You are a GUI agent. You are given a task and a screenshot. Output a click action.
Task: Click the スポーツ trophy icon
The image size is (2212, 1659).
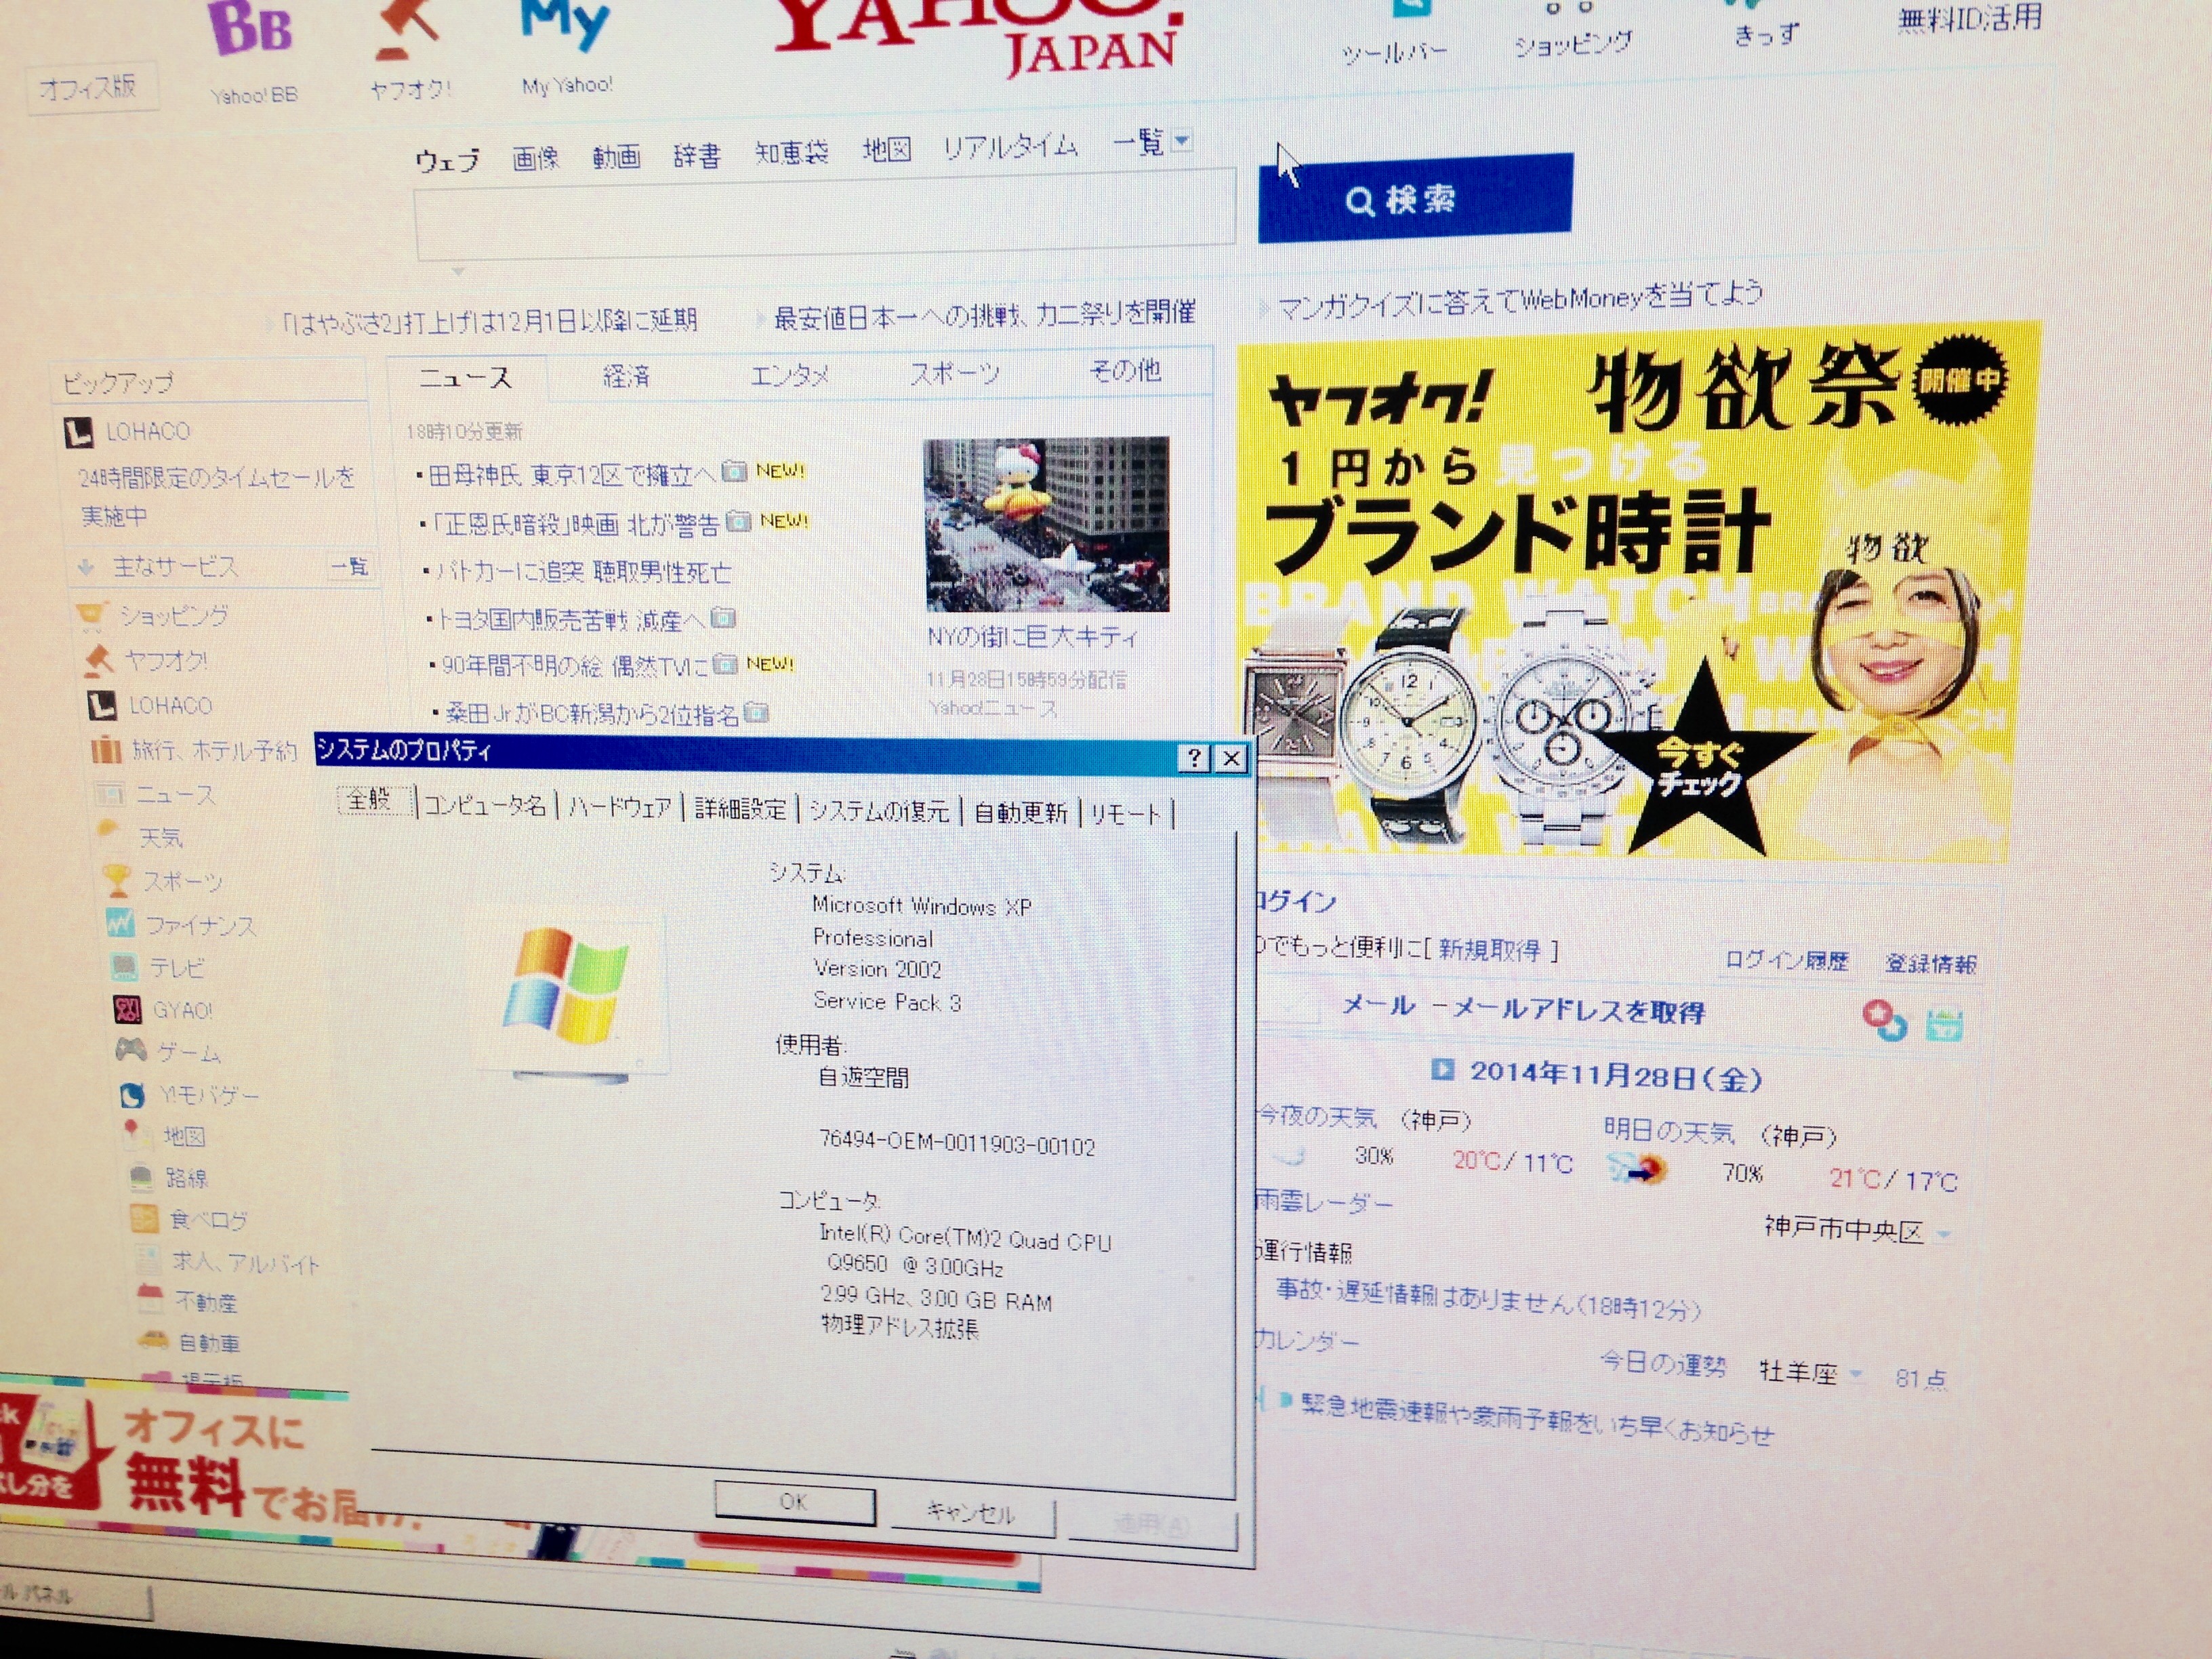tap(117, 880)
